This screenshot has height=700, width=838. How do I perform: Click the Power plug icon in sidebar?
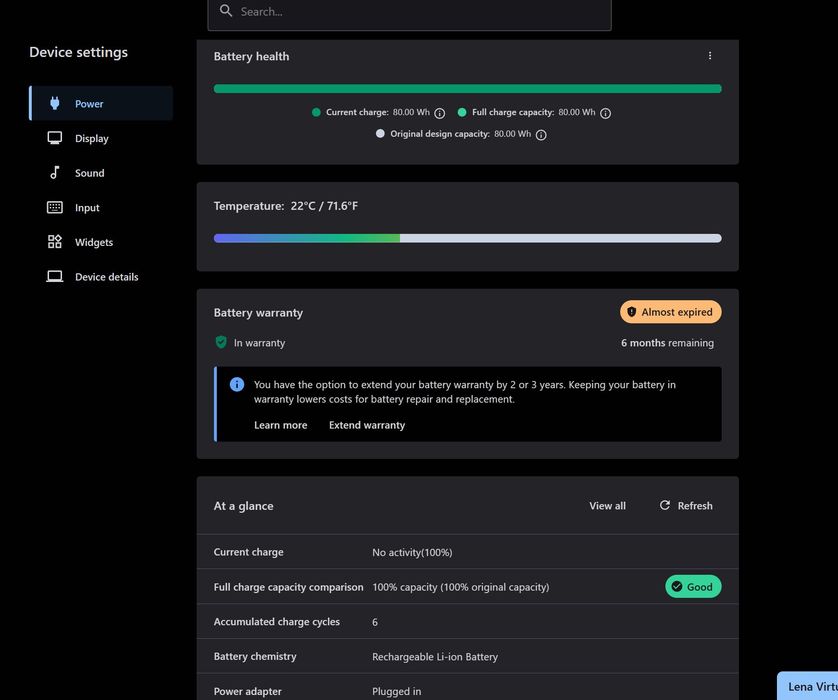click(55, 103)
